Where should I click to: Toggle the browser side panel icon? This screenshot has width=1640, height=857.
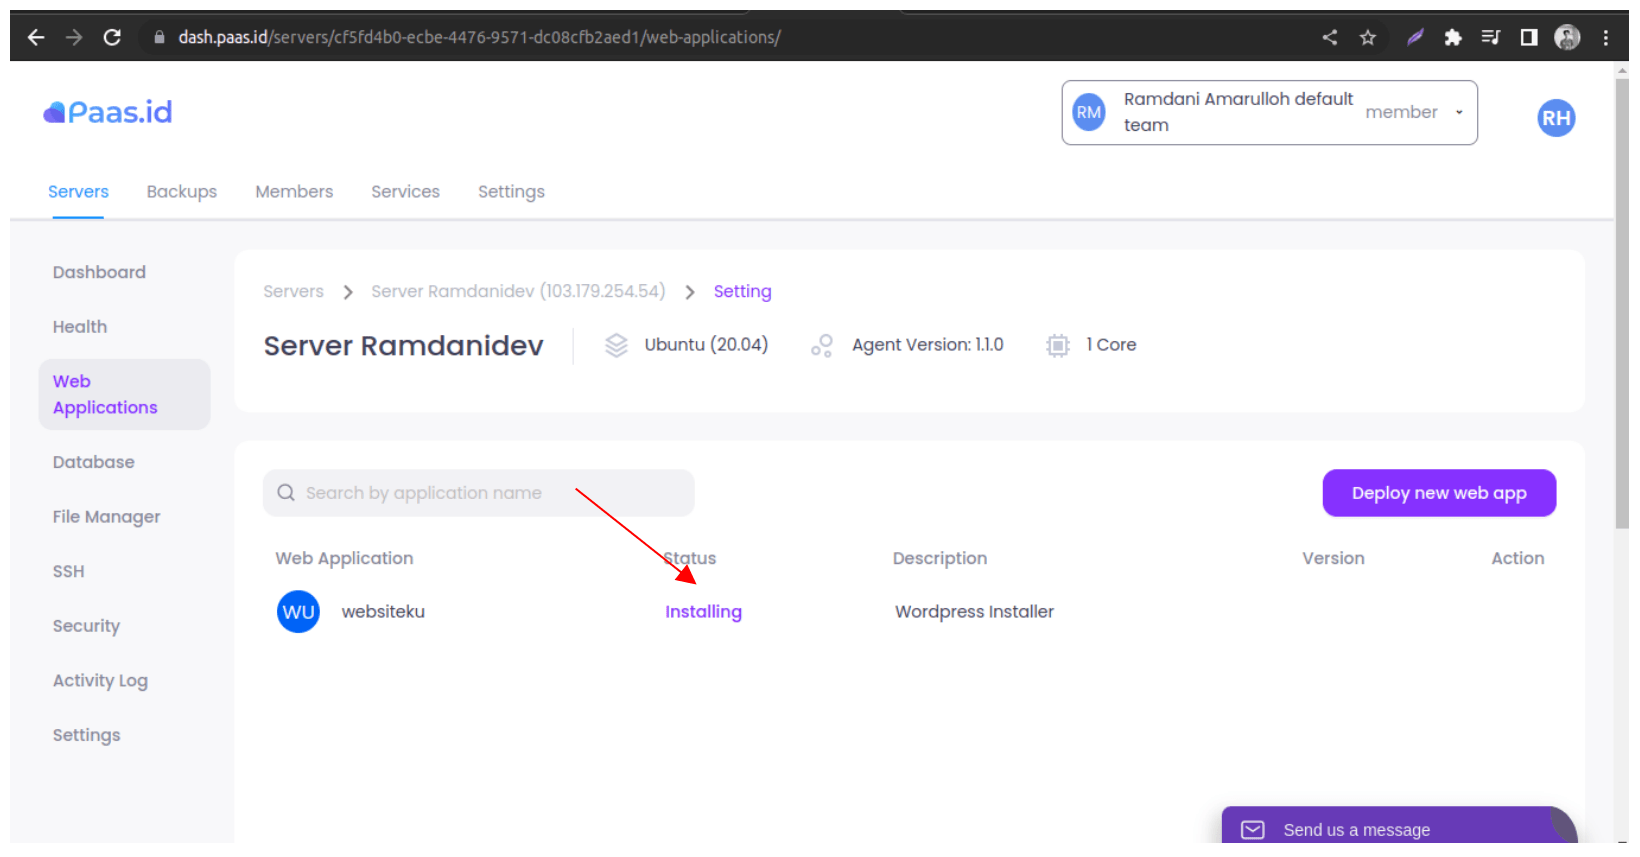tap(1528, 37)
